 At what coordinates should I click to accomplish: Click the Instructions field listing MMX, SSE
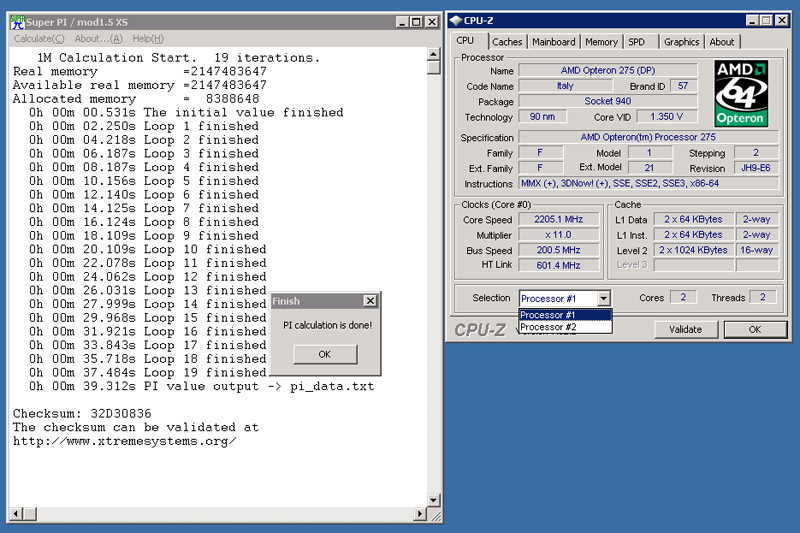[x=648, y=183]
